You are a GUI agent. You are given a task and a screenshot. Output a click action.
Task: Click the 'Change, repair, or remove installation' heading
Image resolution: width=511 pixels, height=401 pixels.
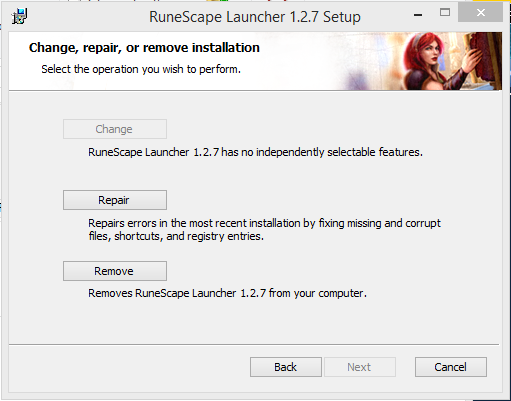[x=144, y=48]
